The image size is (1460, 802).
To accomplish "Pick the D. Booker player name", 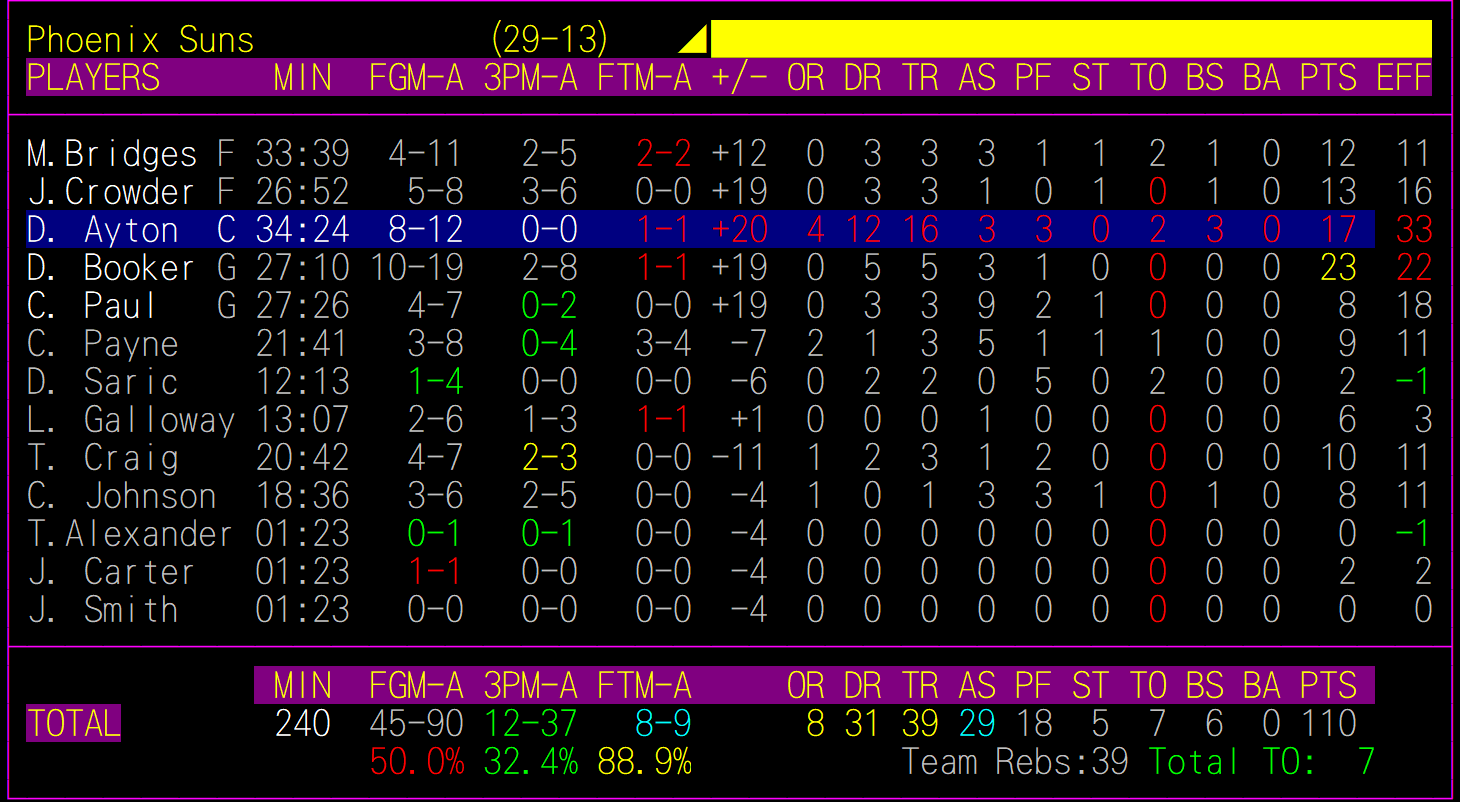I will pos(110,268).
